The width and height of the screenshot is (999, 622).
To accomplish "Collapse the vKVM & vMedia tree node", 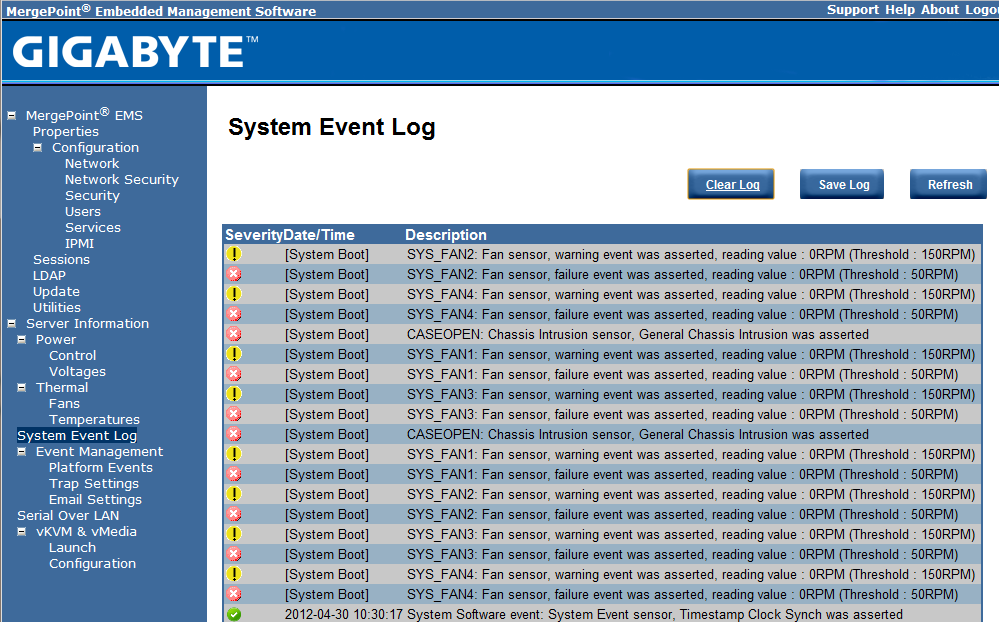I will point(22,531).
